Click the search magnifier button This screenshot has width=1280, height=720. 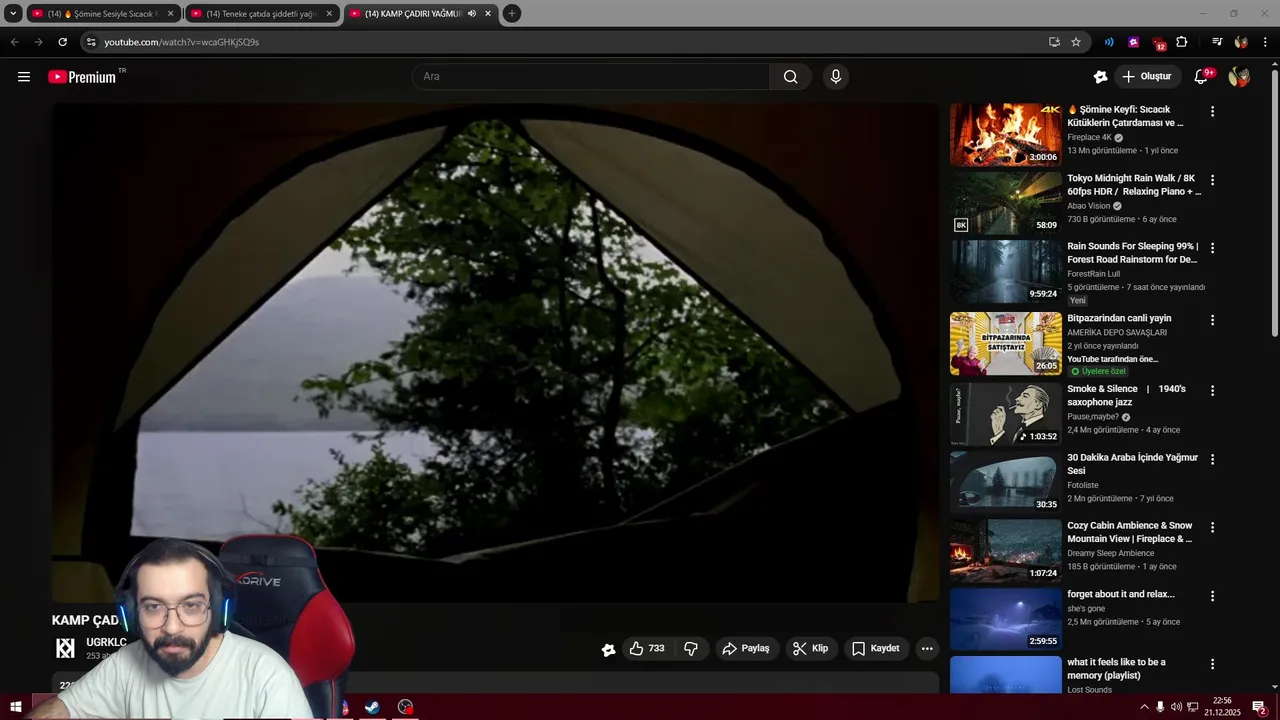(x=790, y=77)
